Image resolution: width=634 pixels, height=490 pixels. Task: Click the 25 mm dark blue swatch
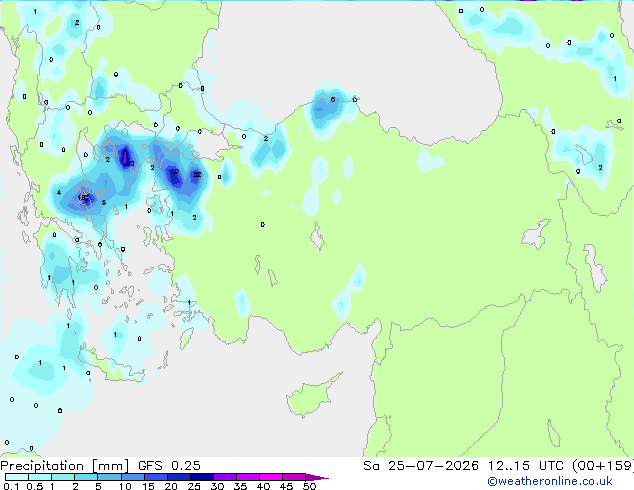click(x=202, y=477)
